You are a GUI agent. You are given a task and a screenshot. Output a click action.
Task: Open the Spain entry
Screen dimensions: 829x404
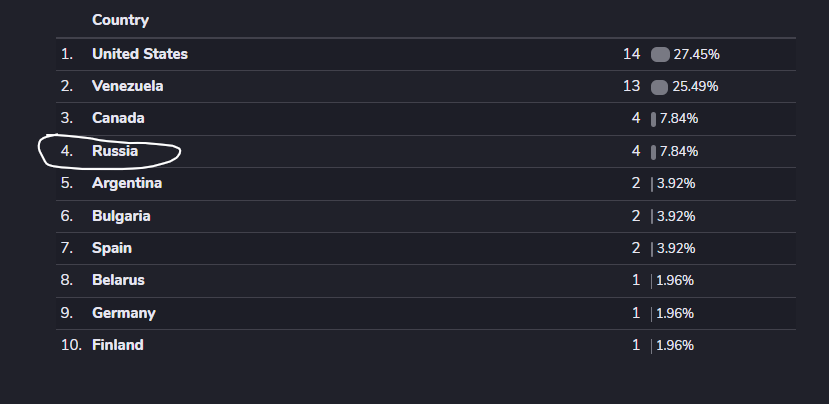(x=111, y=248)
